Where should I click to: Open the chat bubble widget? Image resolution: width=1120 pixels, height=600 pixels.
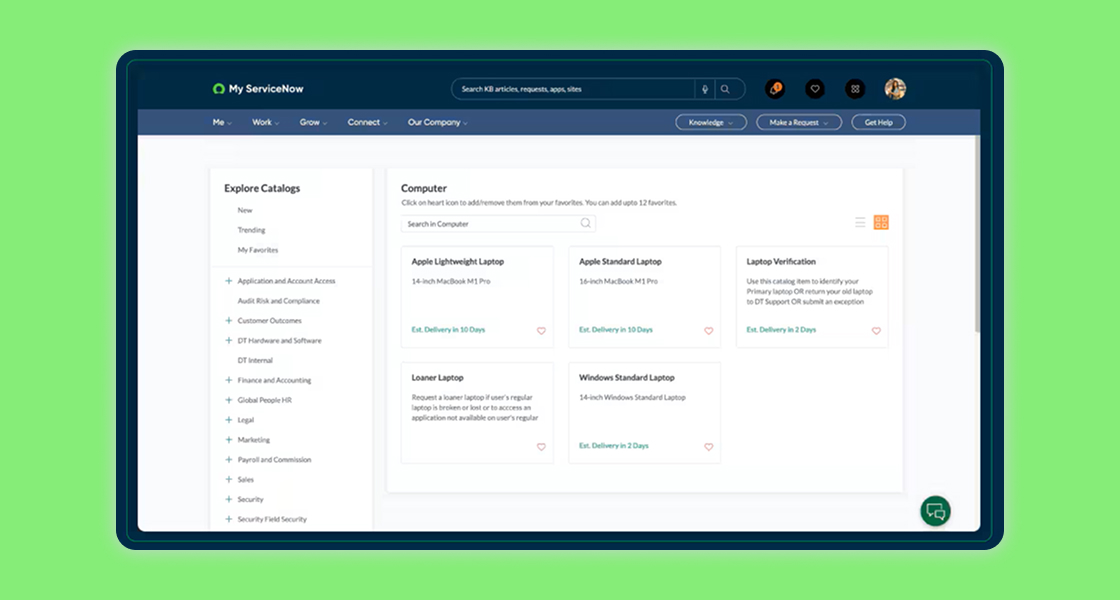point(935,511)
